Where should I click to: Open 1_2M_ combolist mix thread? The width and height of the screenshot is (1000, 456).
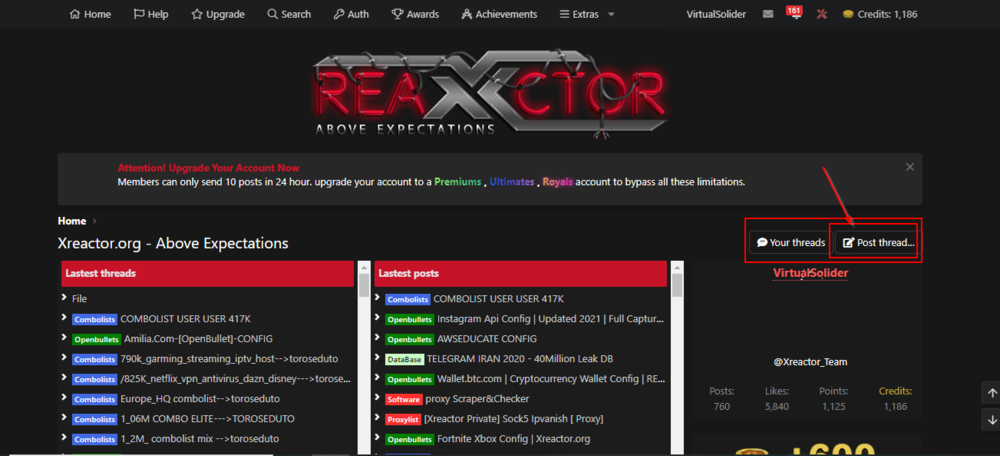pyautogui.click(x=200, y=439)
